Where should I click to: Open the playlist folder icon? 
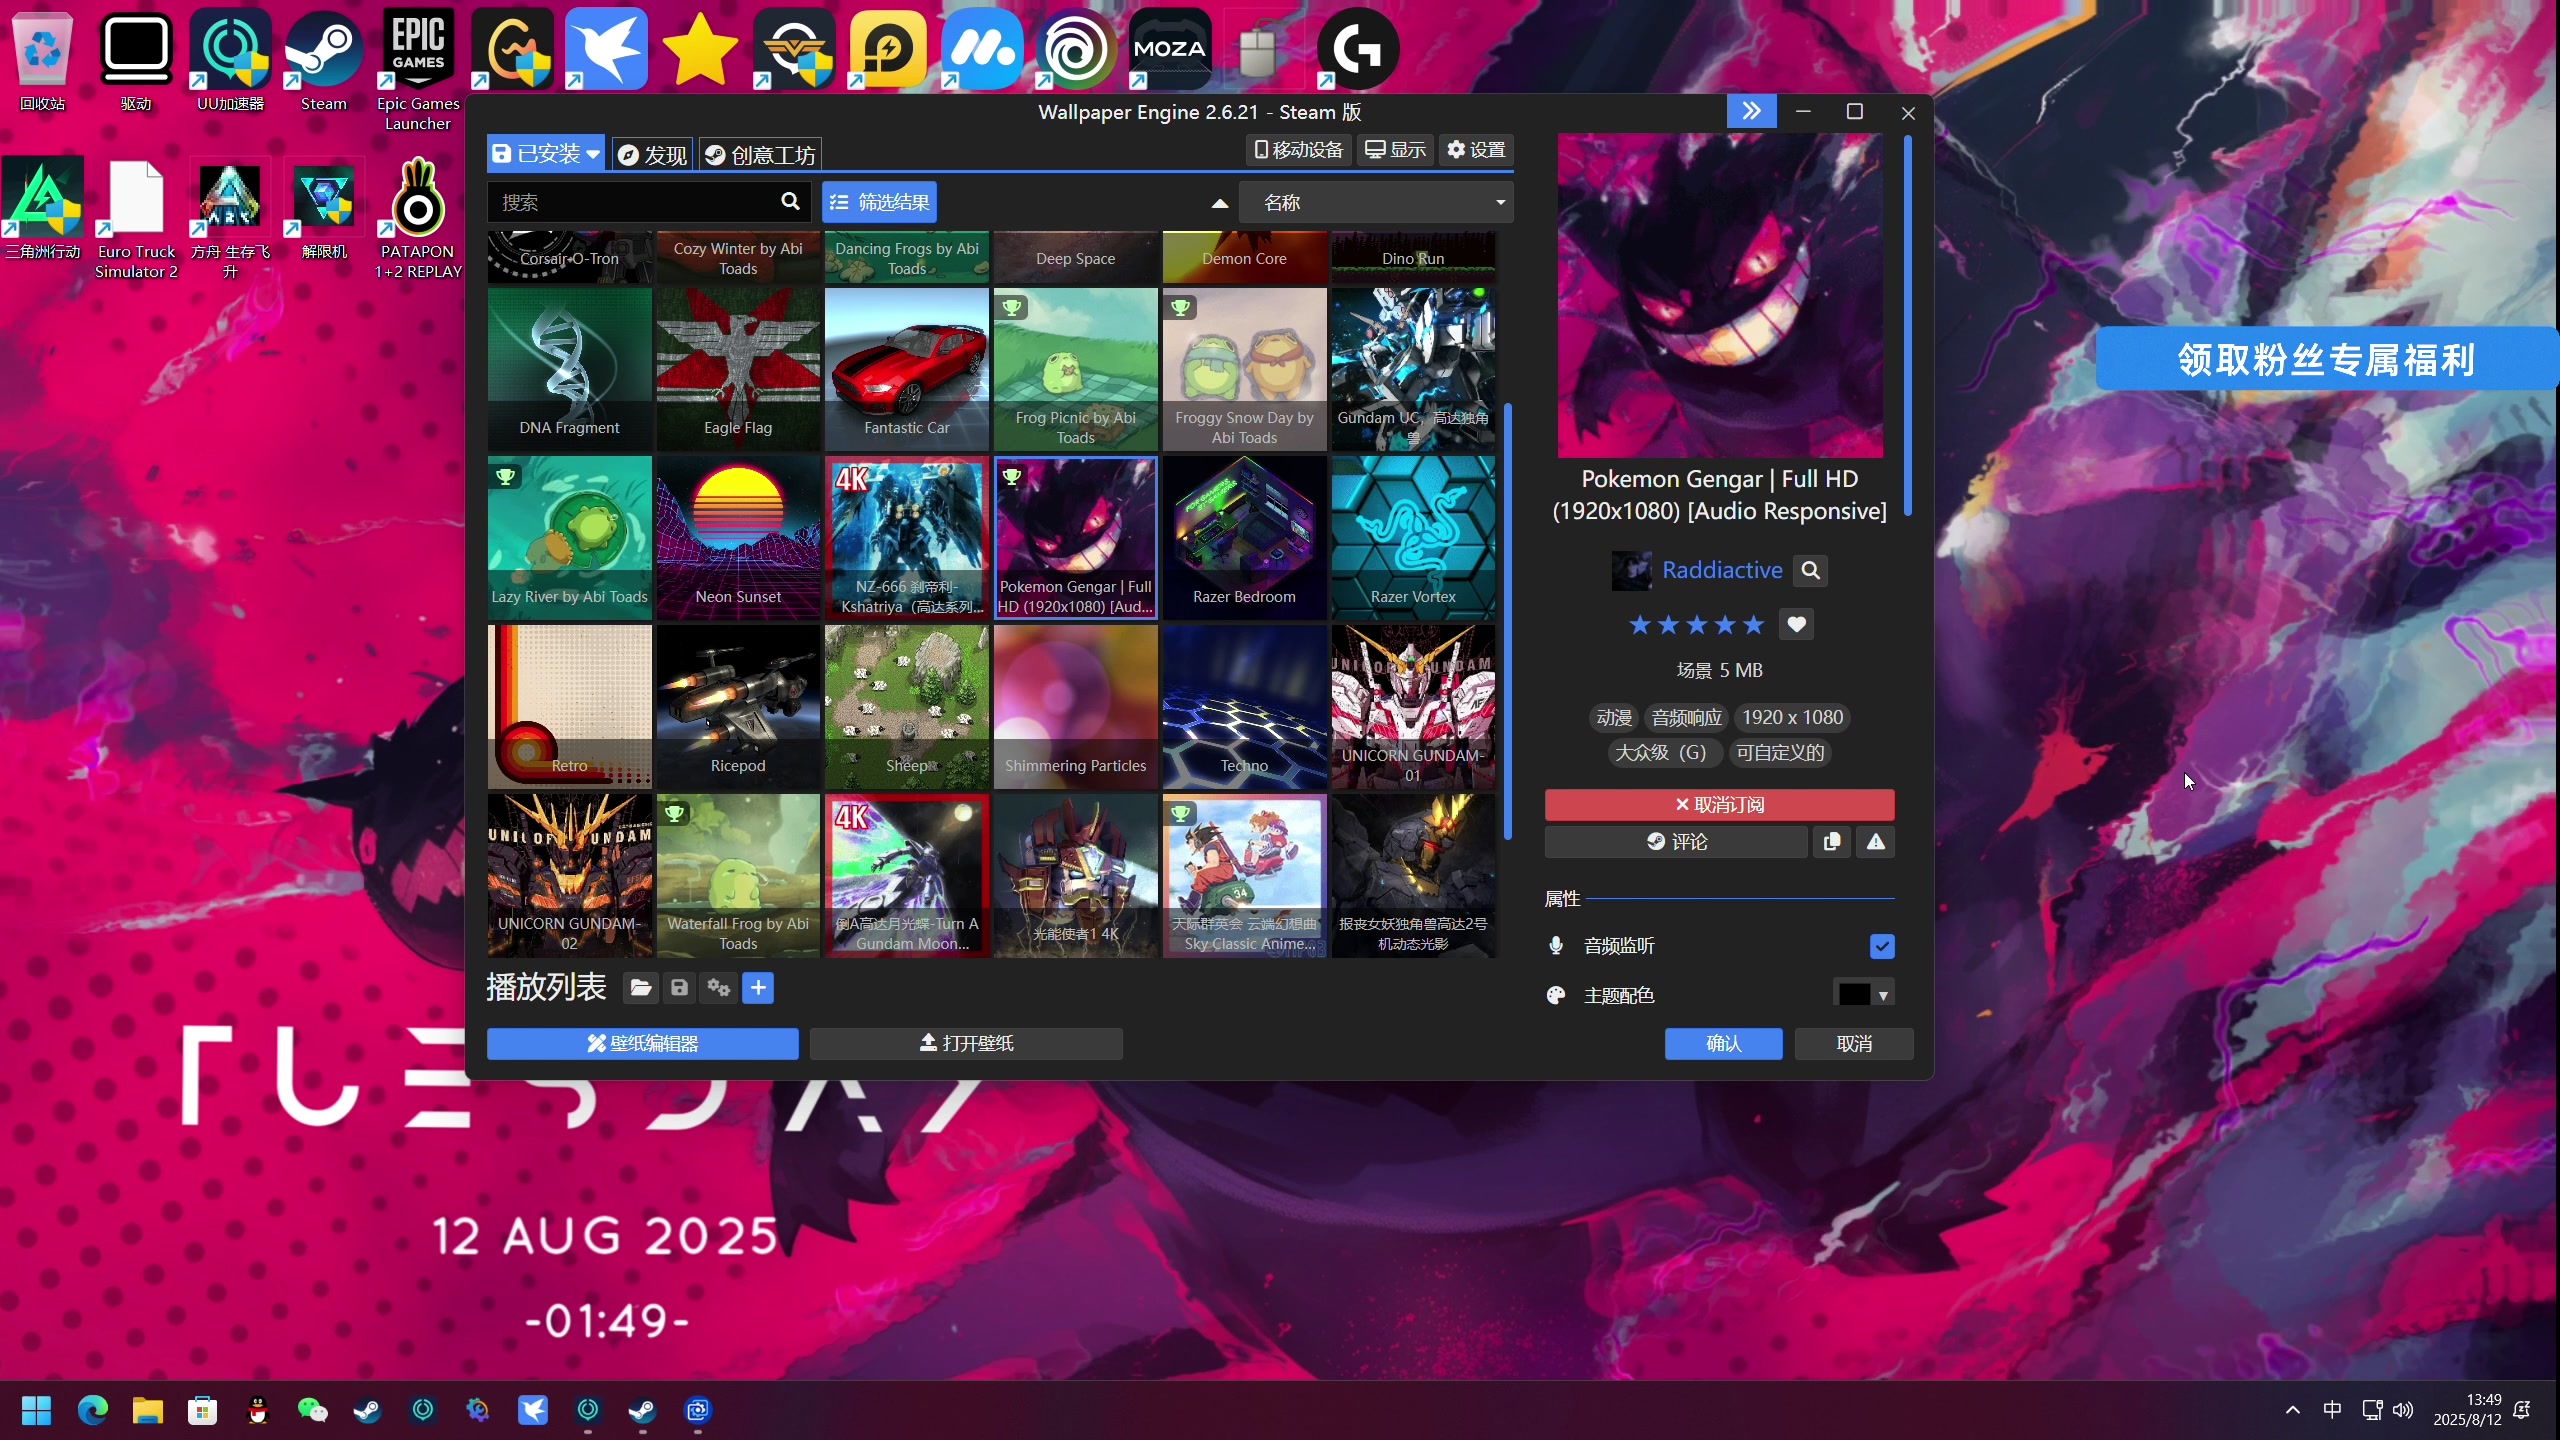pyautogui.click(x=641, y=988)
